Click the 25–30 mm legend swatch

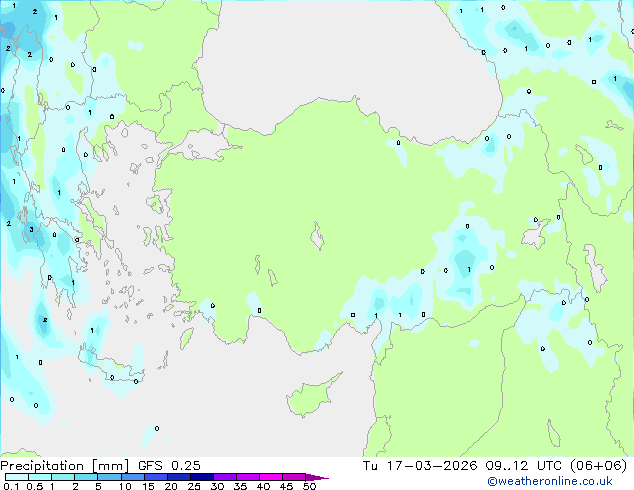pos(201,477)
